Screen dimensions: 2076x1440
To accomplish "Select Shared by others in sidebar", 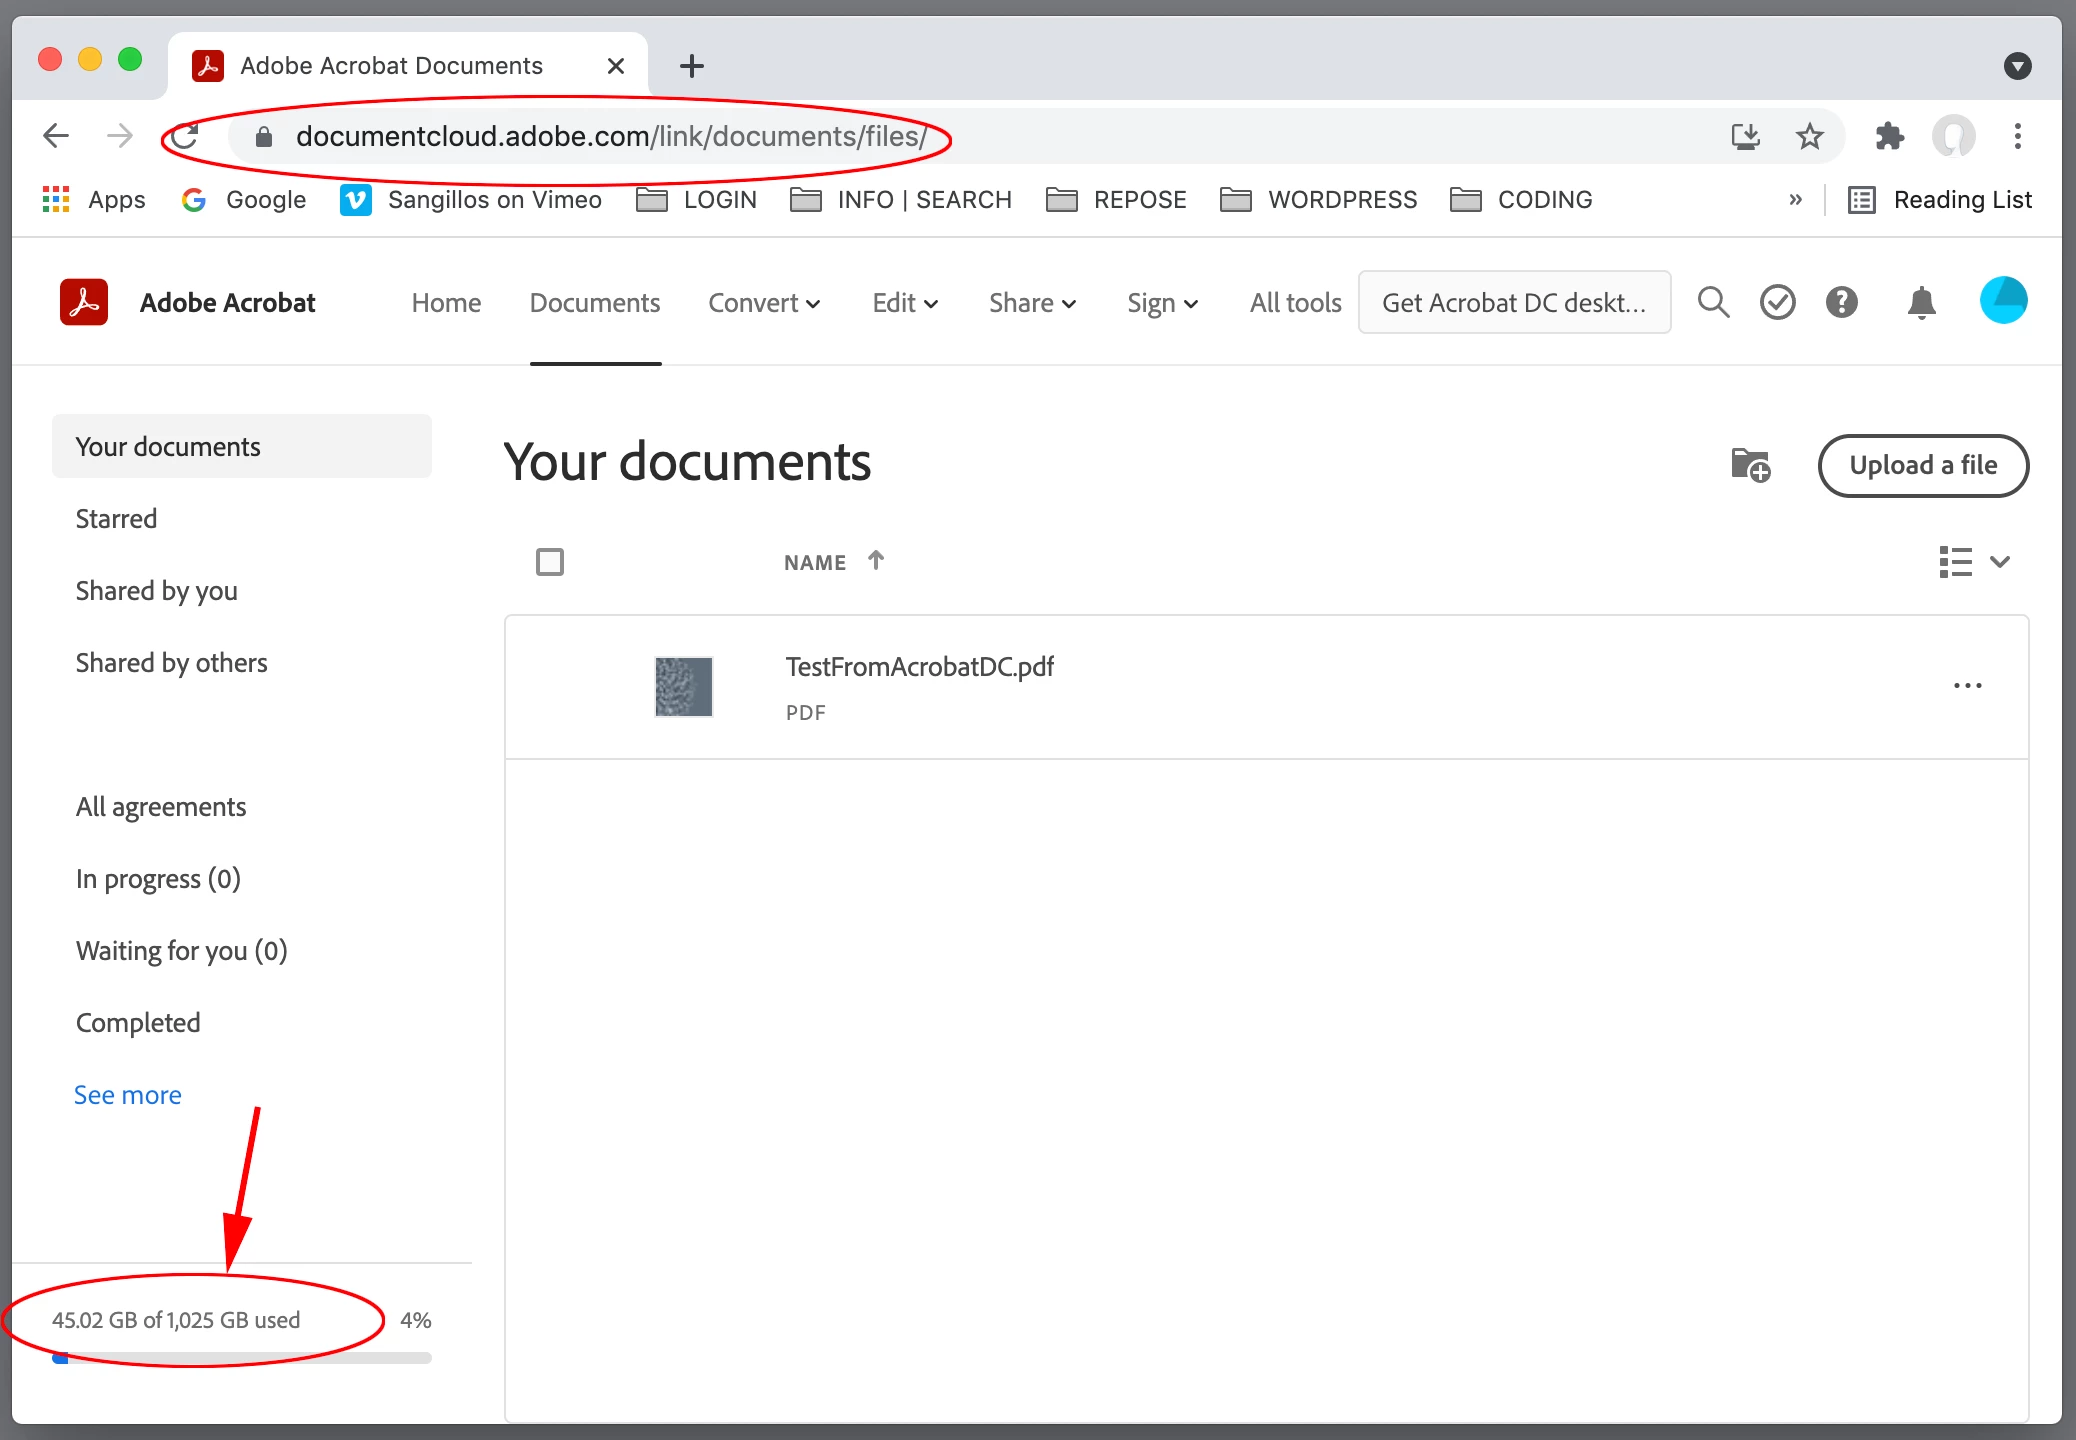I will point(172,663).
